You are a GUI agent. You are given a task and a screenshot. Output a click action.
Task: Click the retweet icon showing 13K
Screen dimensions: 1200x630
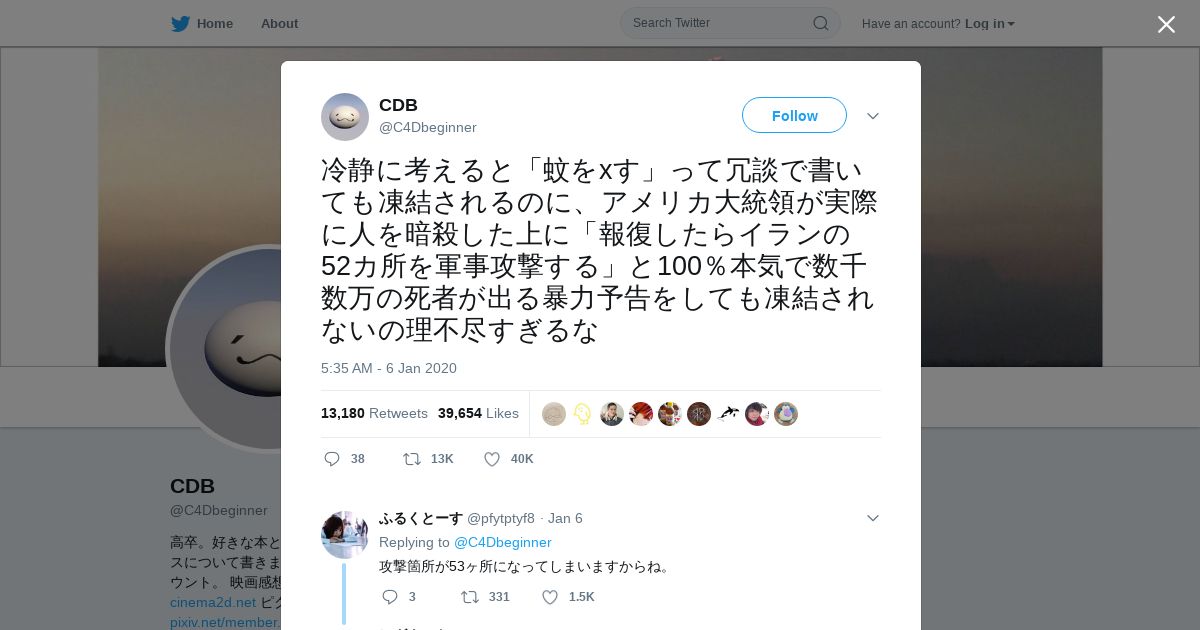coord(411,459)
